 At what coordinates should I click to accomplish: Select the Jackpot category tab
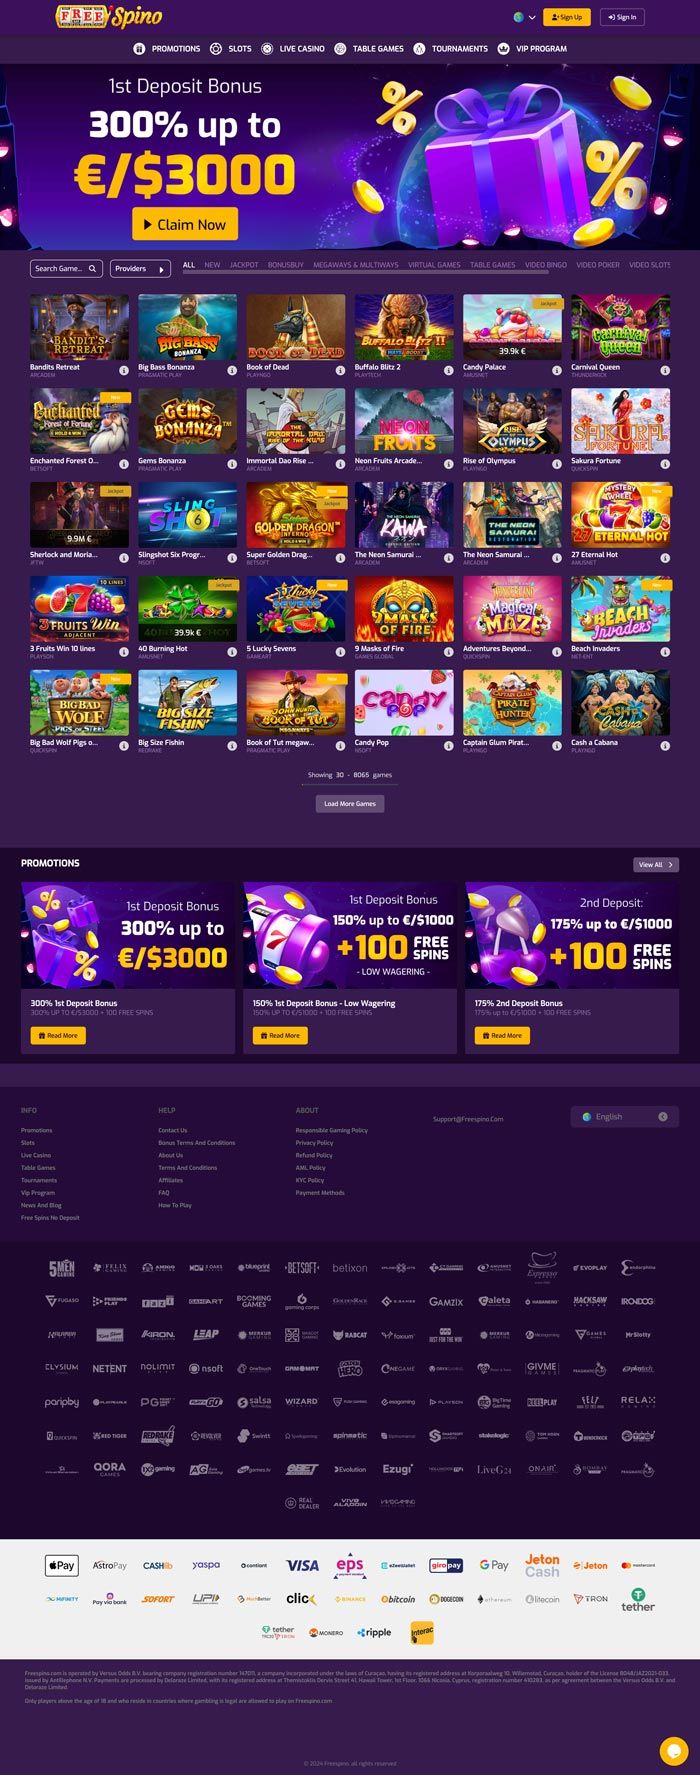tap(244, 265)
